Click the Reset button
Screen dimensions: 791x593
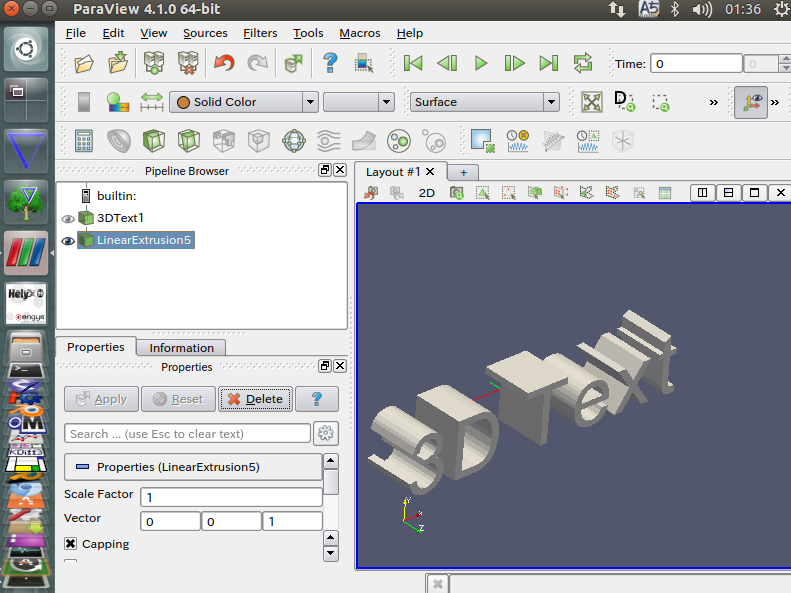point(178,399)
